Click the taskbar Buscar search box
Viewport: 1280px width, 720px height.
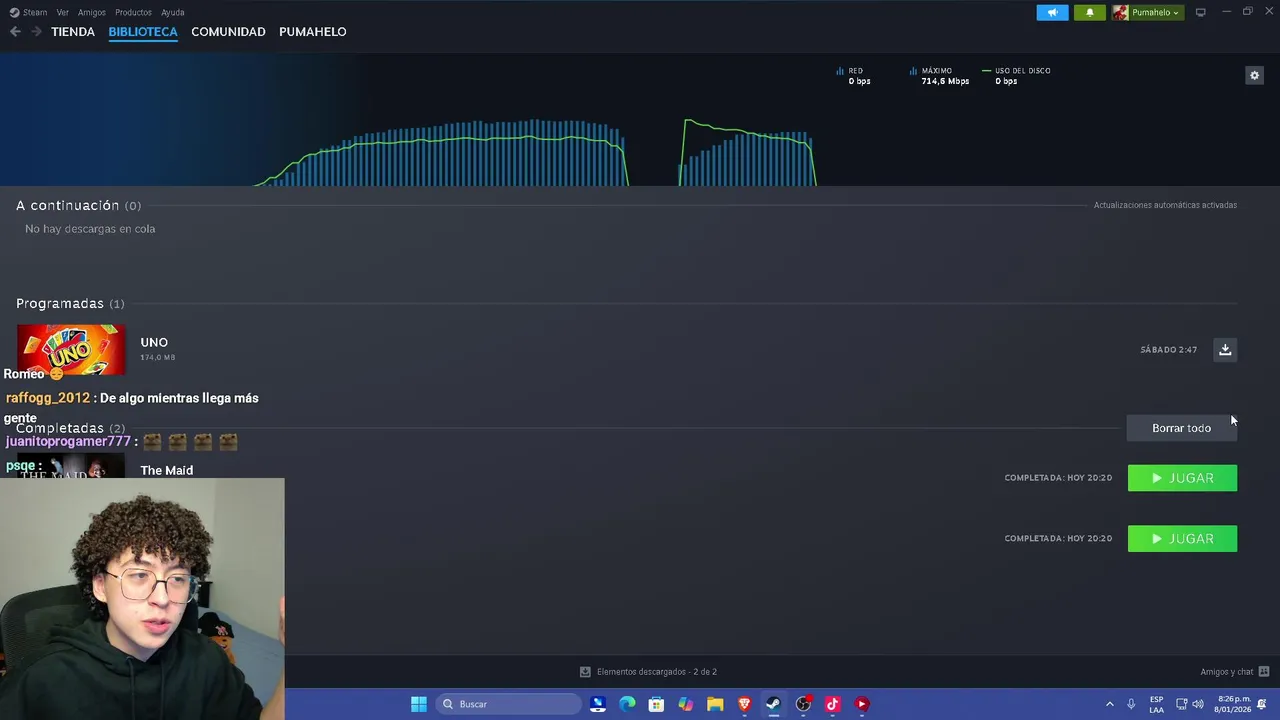509,704
